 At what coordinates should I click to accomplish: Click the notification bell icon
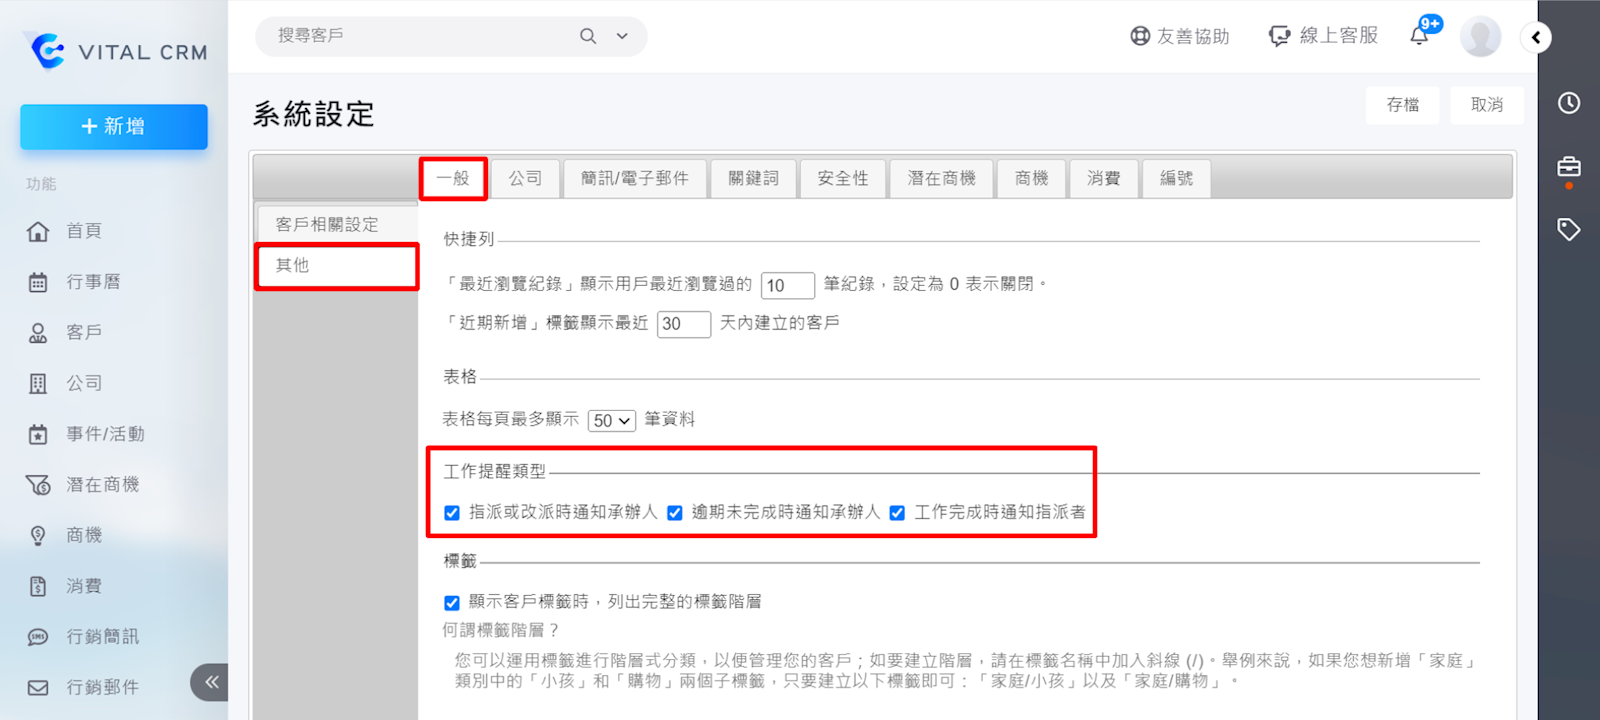coord(1419,36)
